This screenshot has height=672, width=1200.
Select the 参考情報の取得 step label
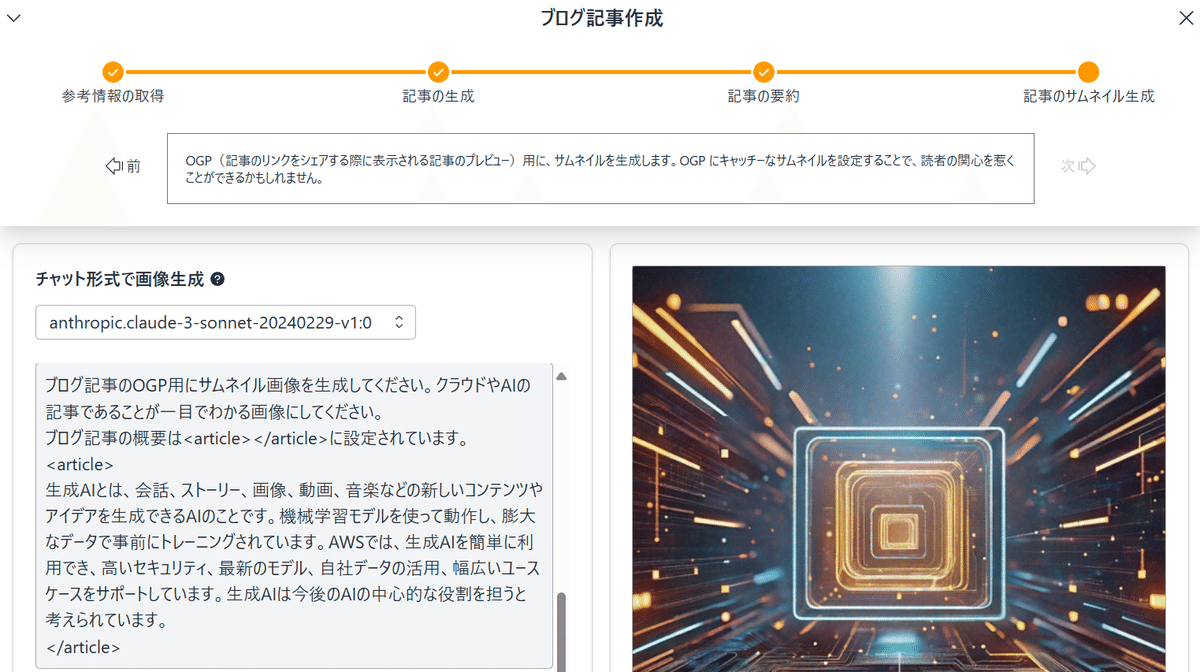[x=112, y=96]
